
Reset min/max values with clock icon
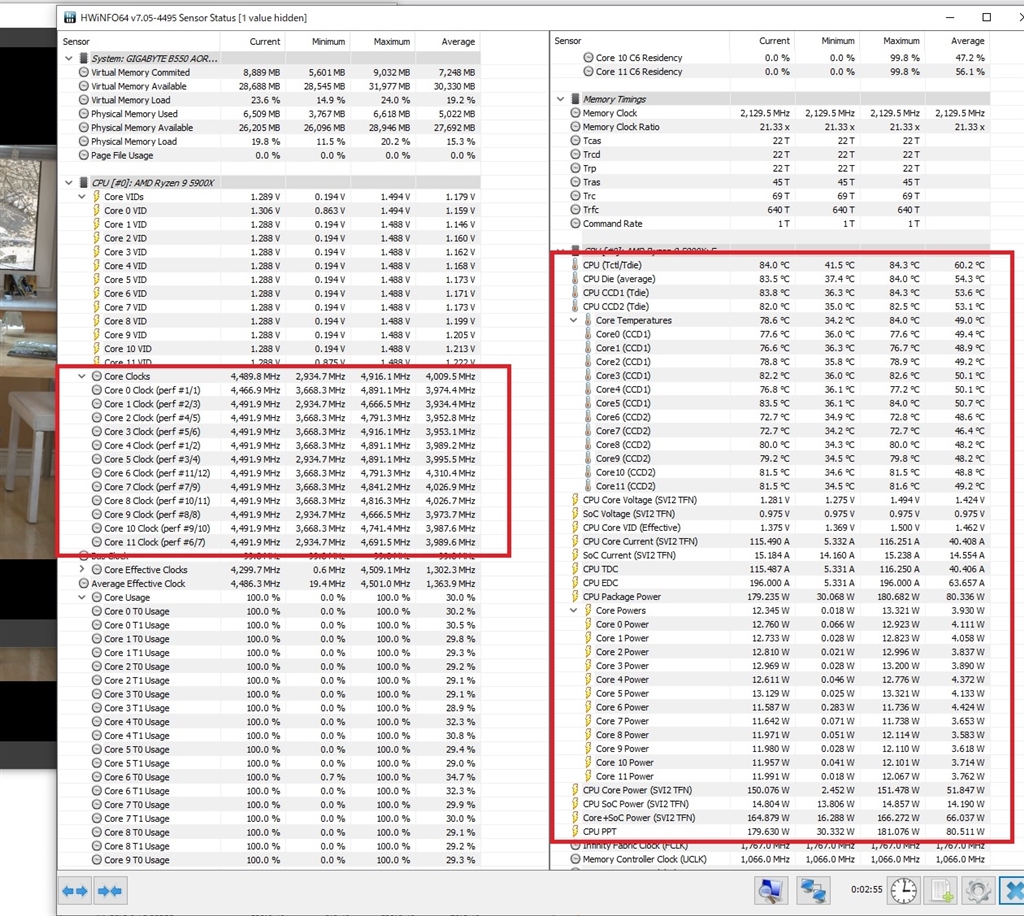[904, 891]
